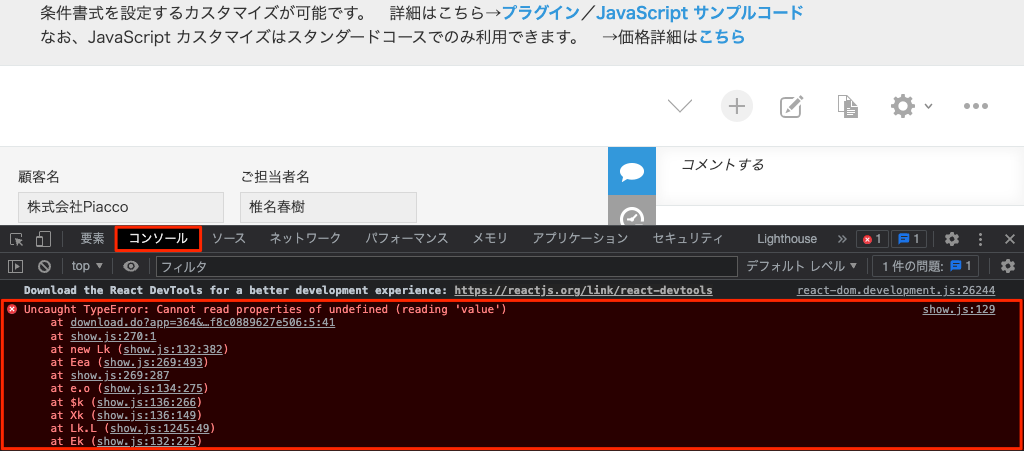Add a new record with plus icon

click(737, 106)
